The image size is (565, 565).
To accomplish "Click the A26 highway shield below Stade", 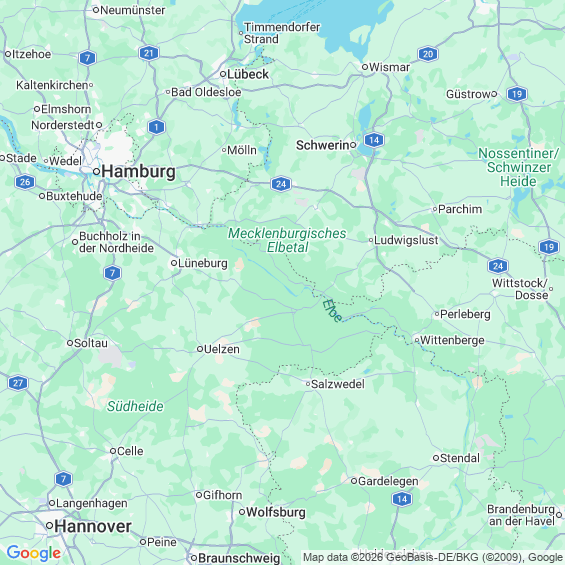I will pyautogui.click(x=25, y=182).
